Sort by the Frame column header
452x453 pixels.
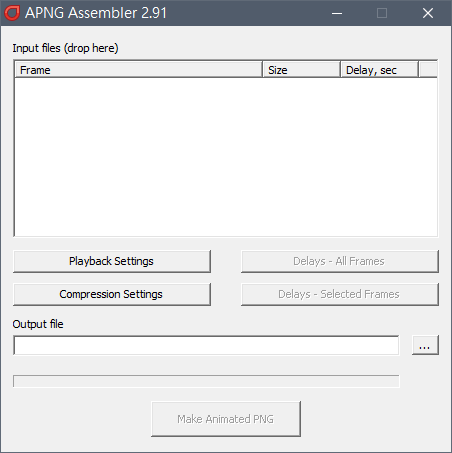click(139, 70)
